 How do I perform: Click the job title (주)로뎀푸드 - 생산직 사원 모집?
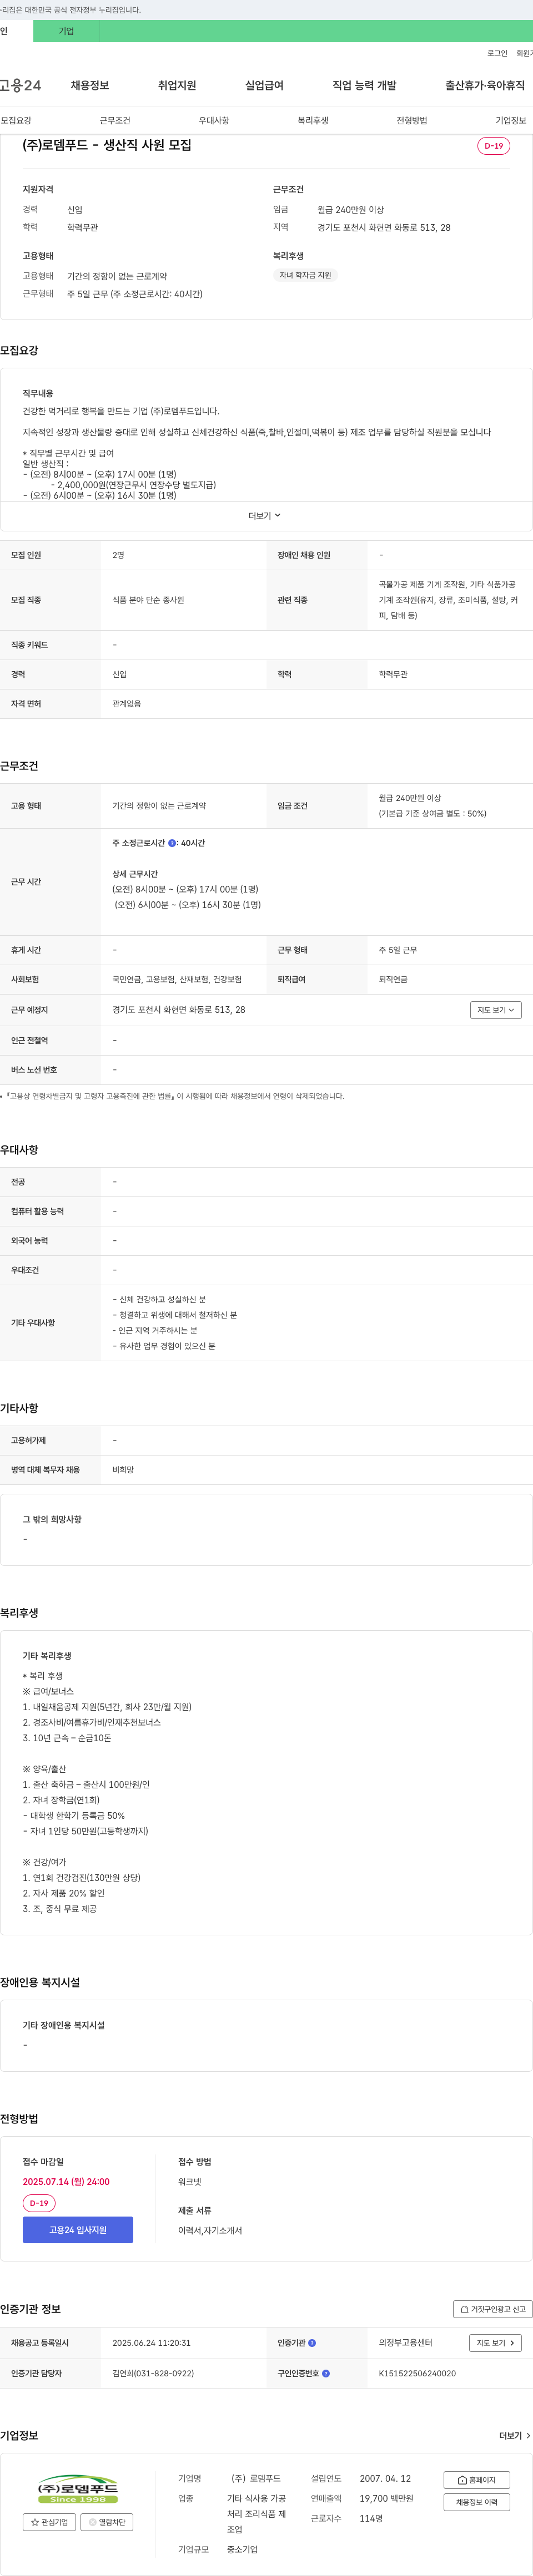pyautogui.click(x=107, y=145)
